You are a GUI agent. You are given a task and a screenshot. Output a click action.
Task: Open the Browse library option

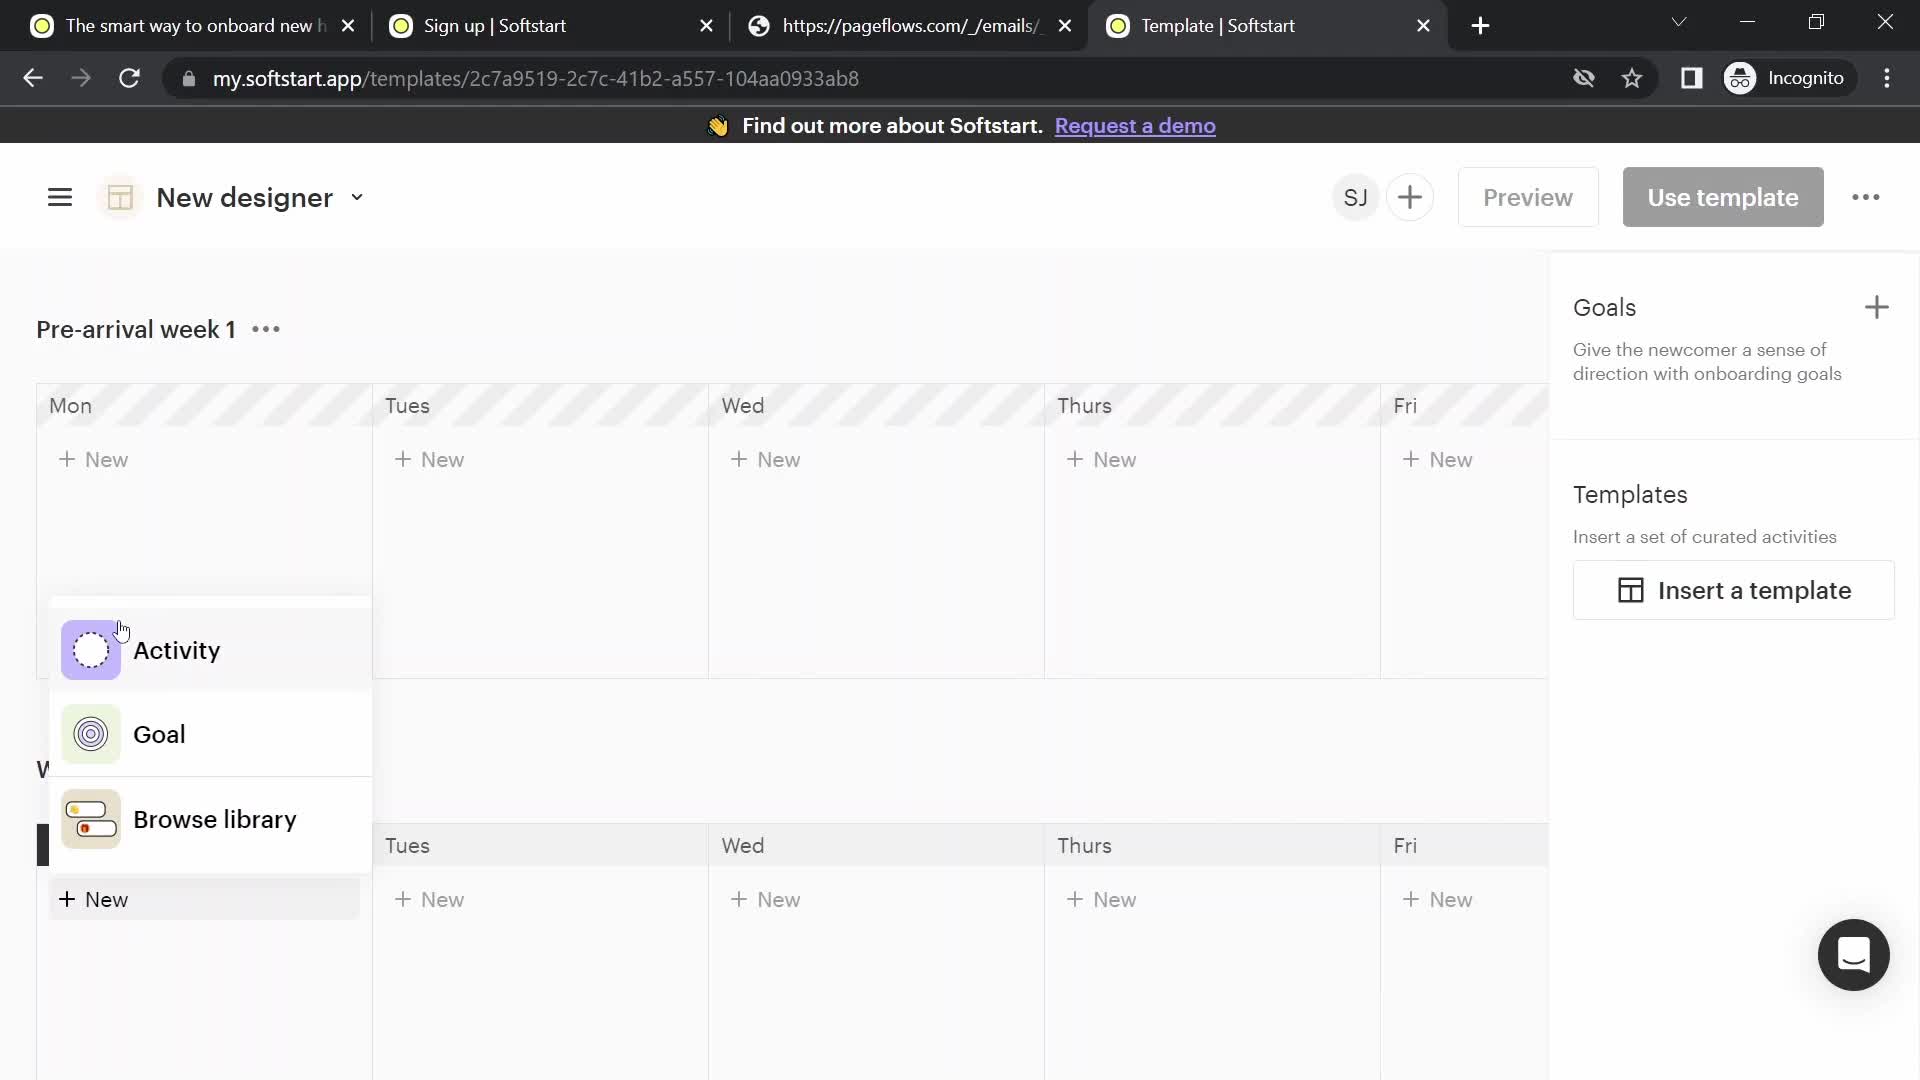pyautogui.click(x=215, y=819)
